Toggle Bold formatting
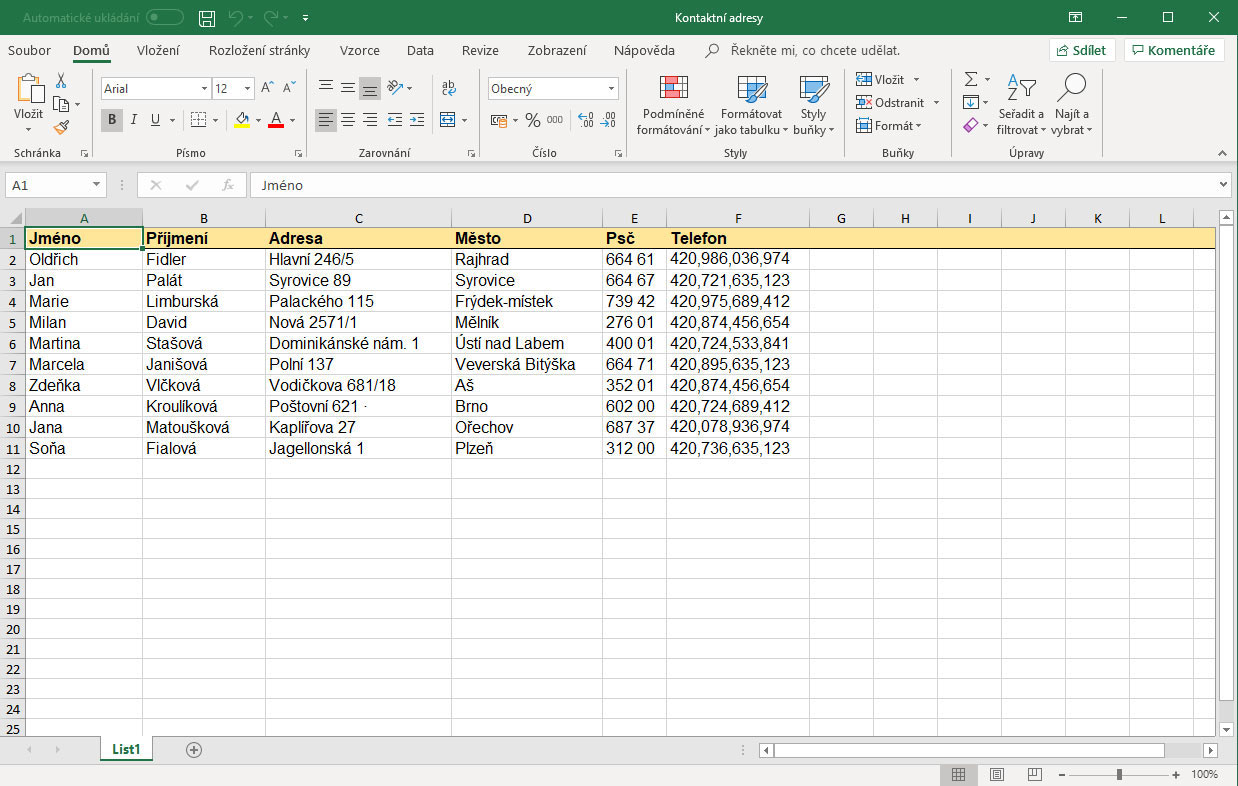Screen dimensions: 1238x786 point(112,120)
